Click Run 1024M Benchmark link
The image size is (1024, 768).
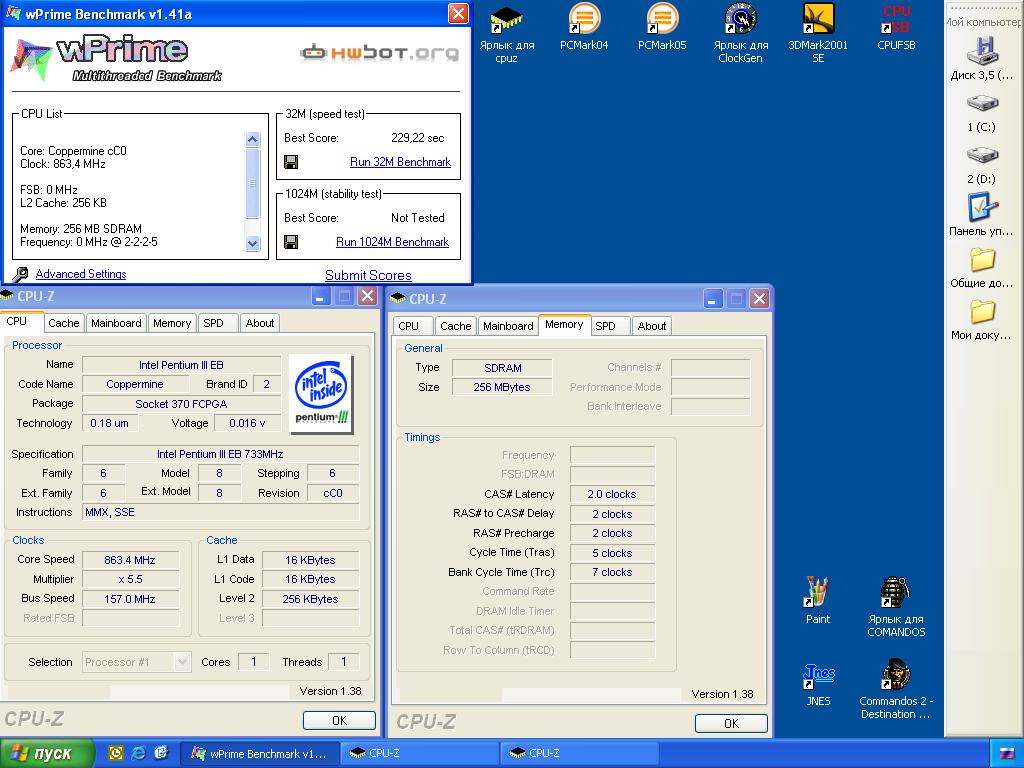pos(392,242)
